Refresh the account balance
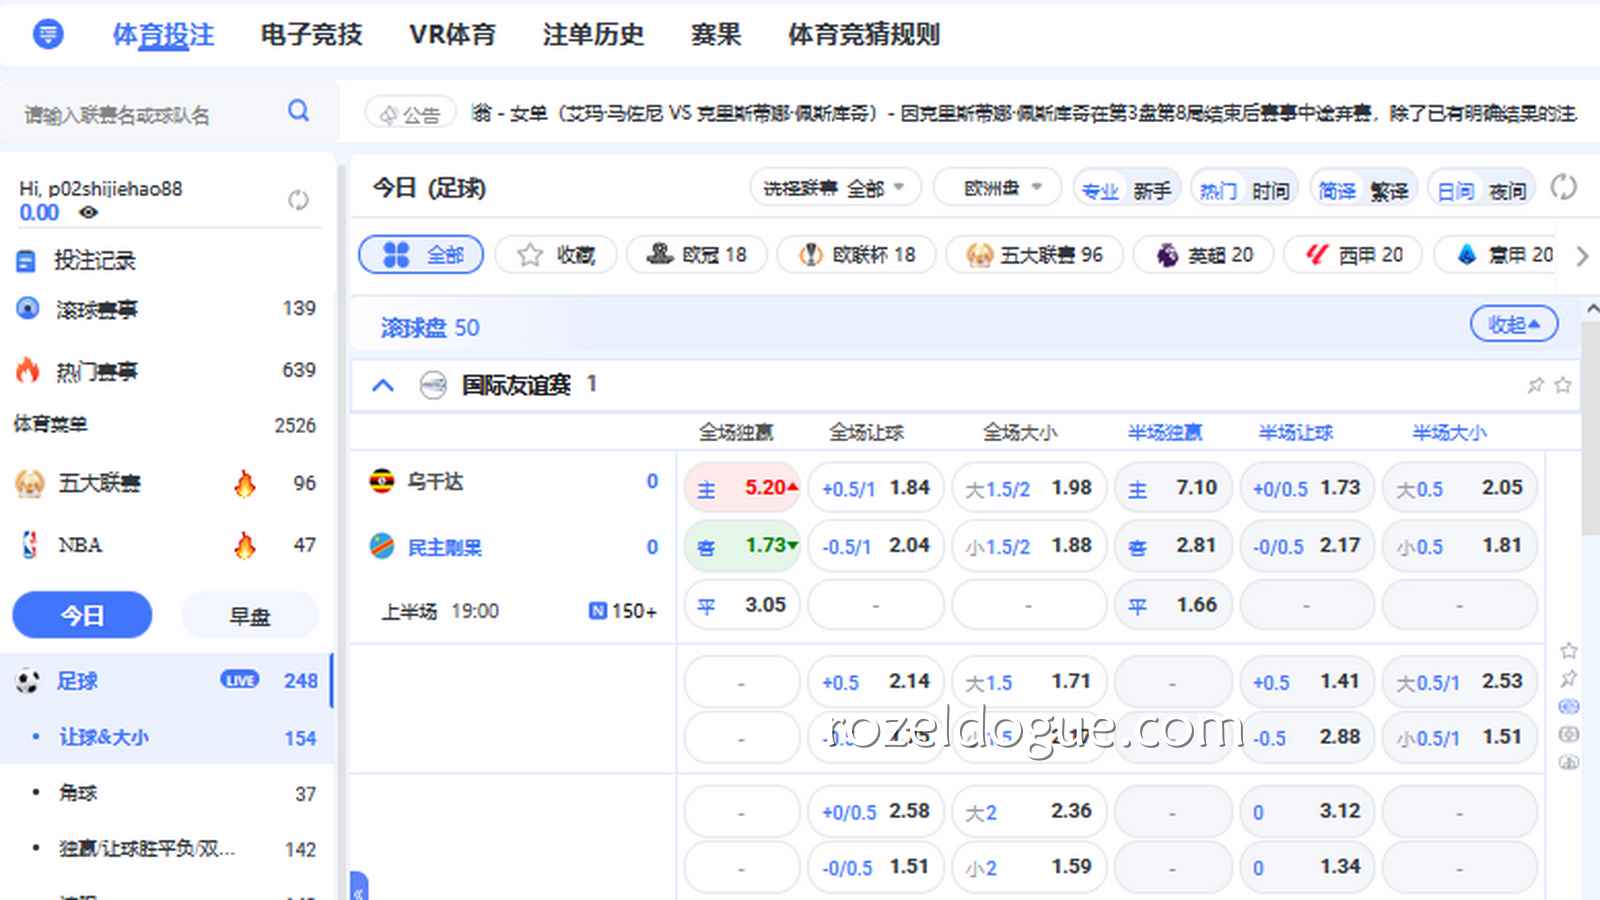 click(298, 200)
